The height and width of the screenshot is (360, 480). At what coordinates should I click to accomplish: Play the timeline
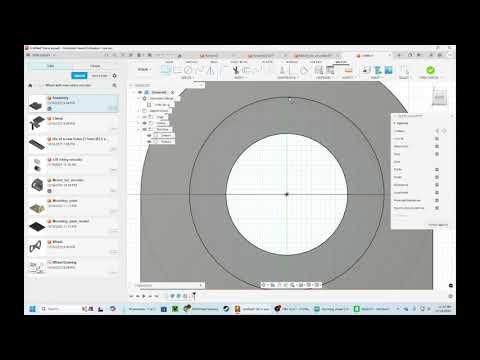[144, 296]
